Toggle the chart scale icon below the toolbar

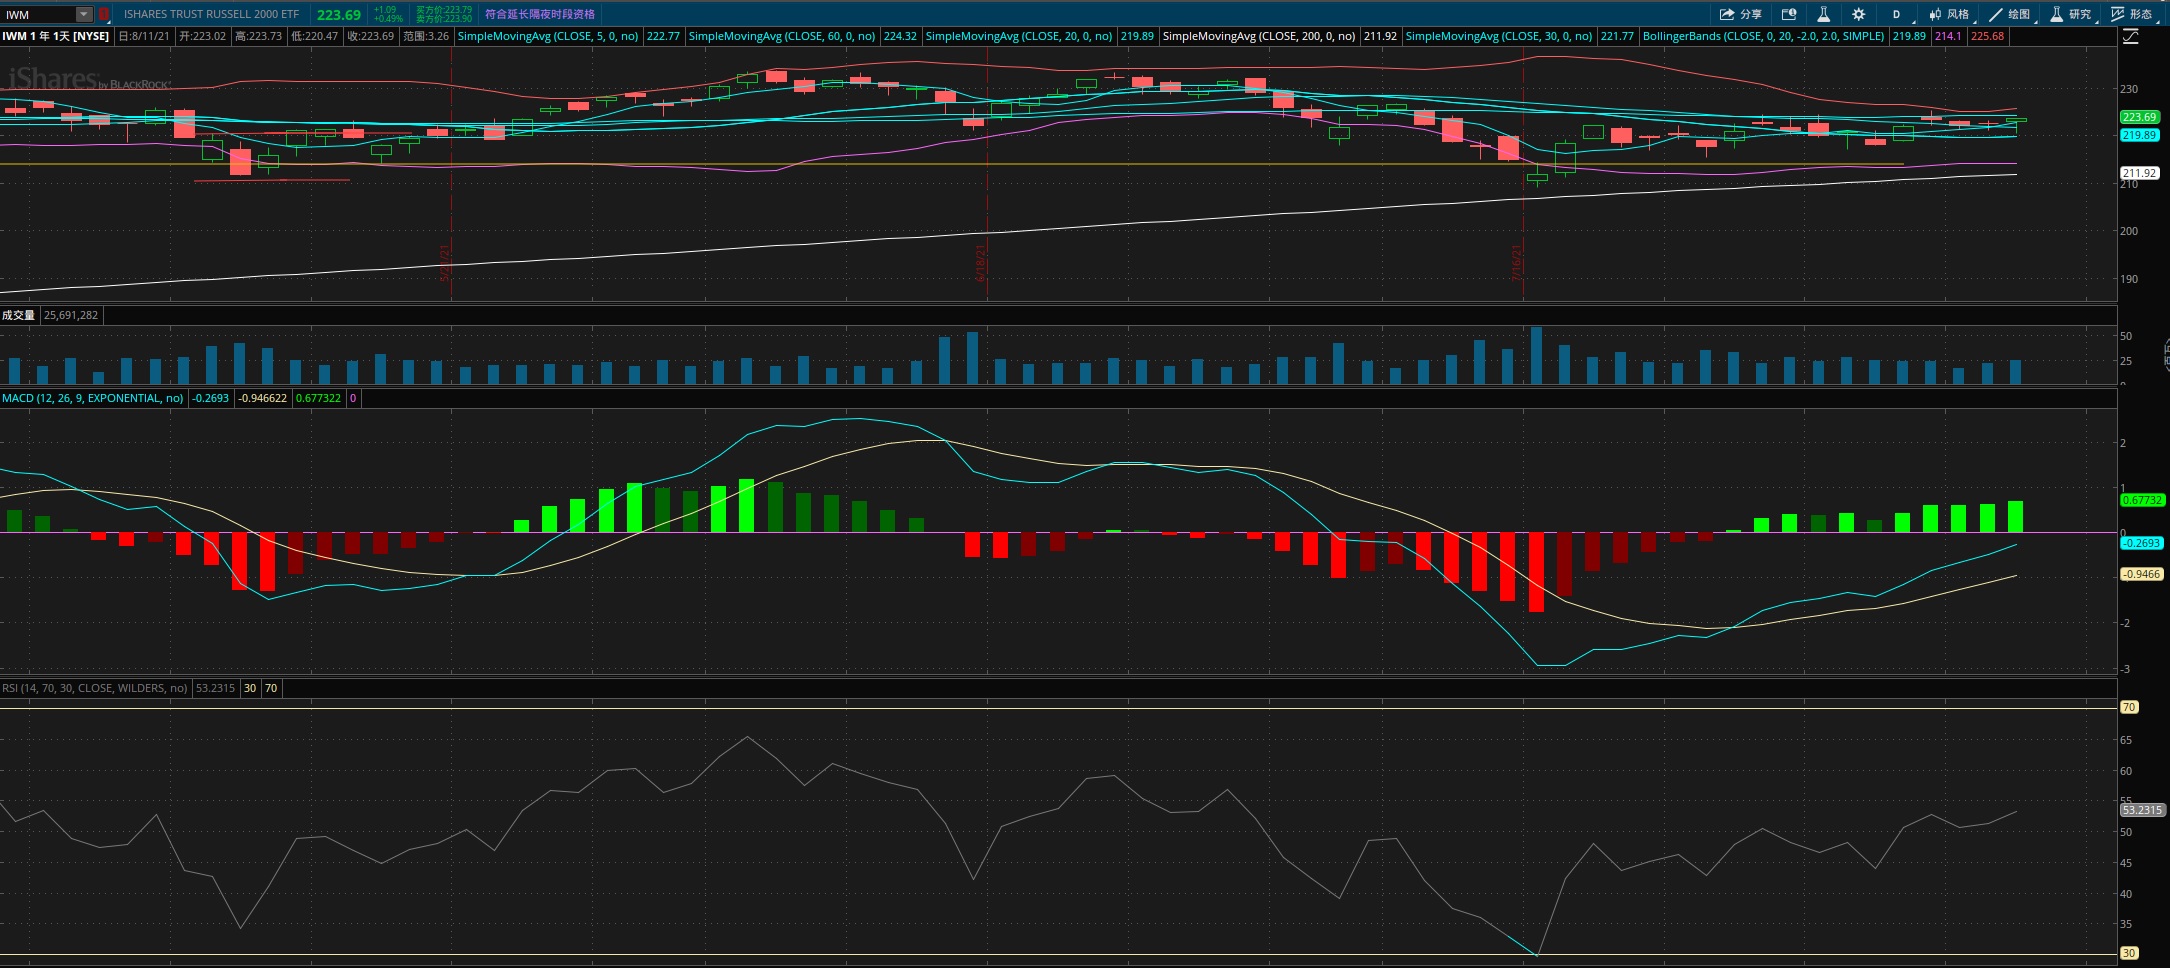(x=2131, y=36)
